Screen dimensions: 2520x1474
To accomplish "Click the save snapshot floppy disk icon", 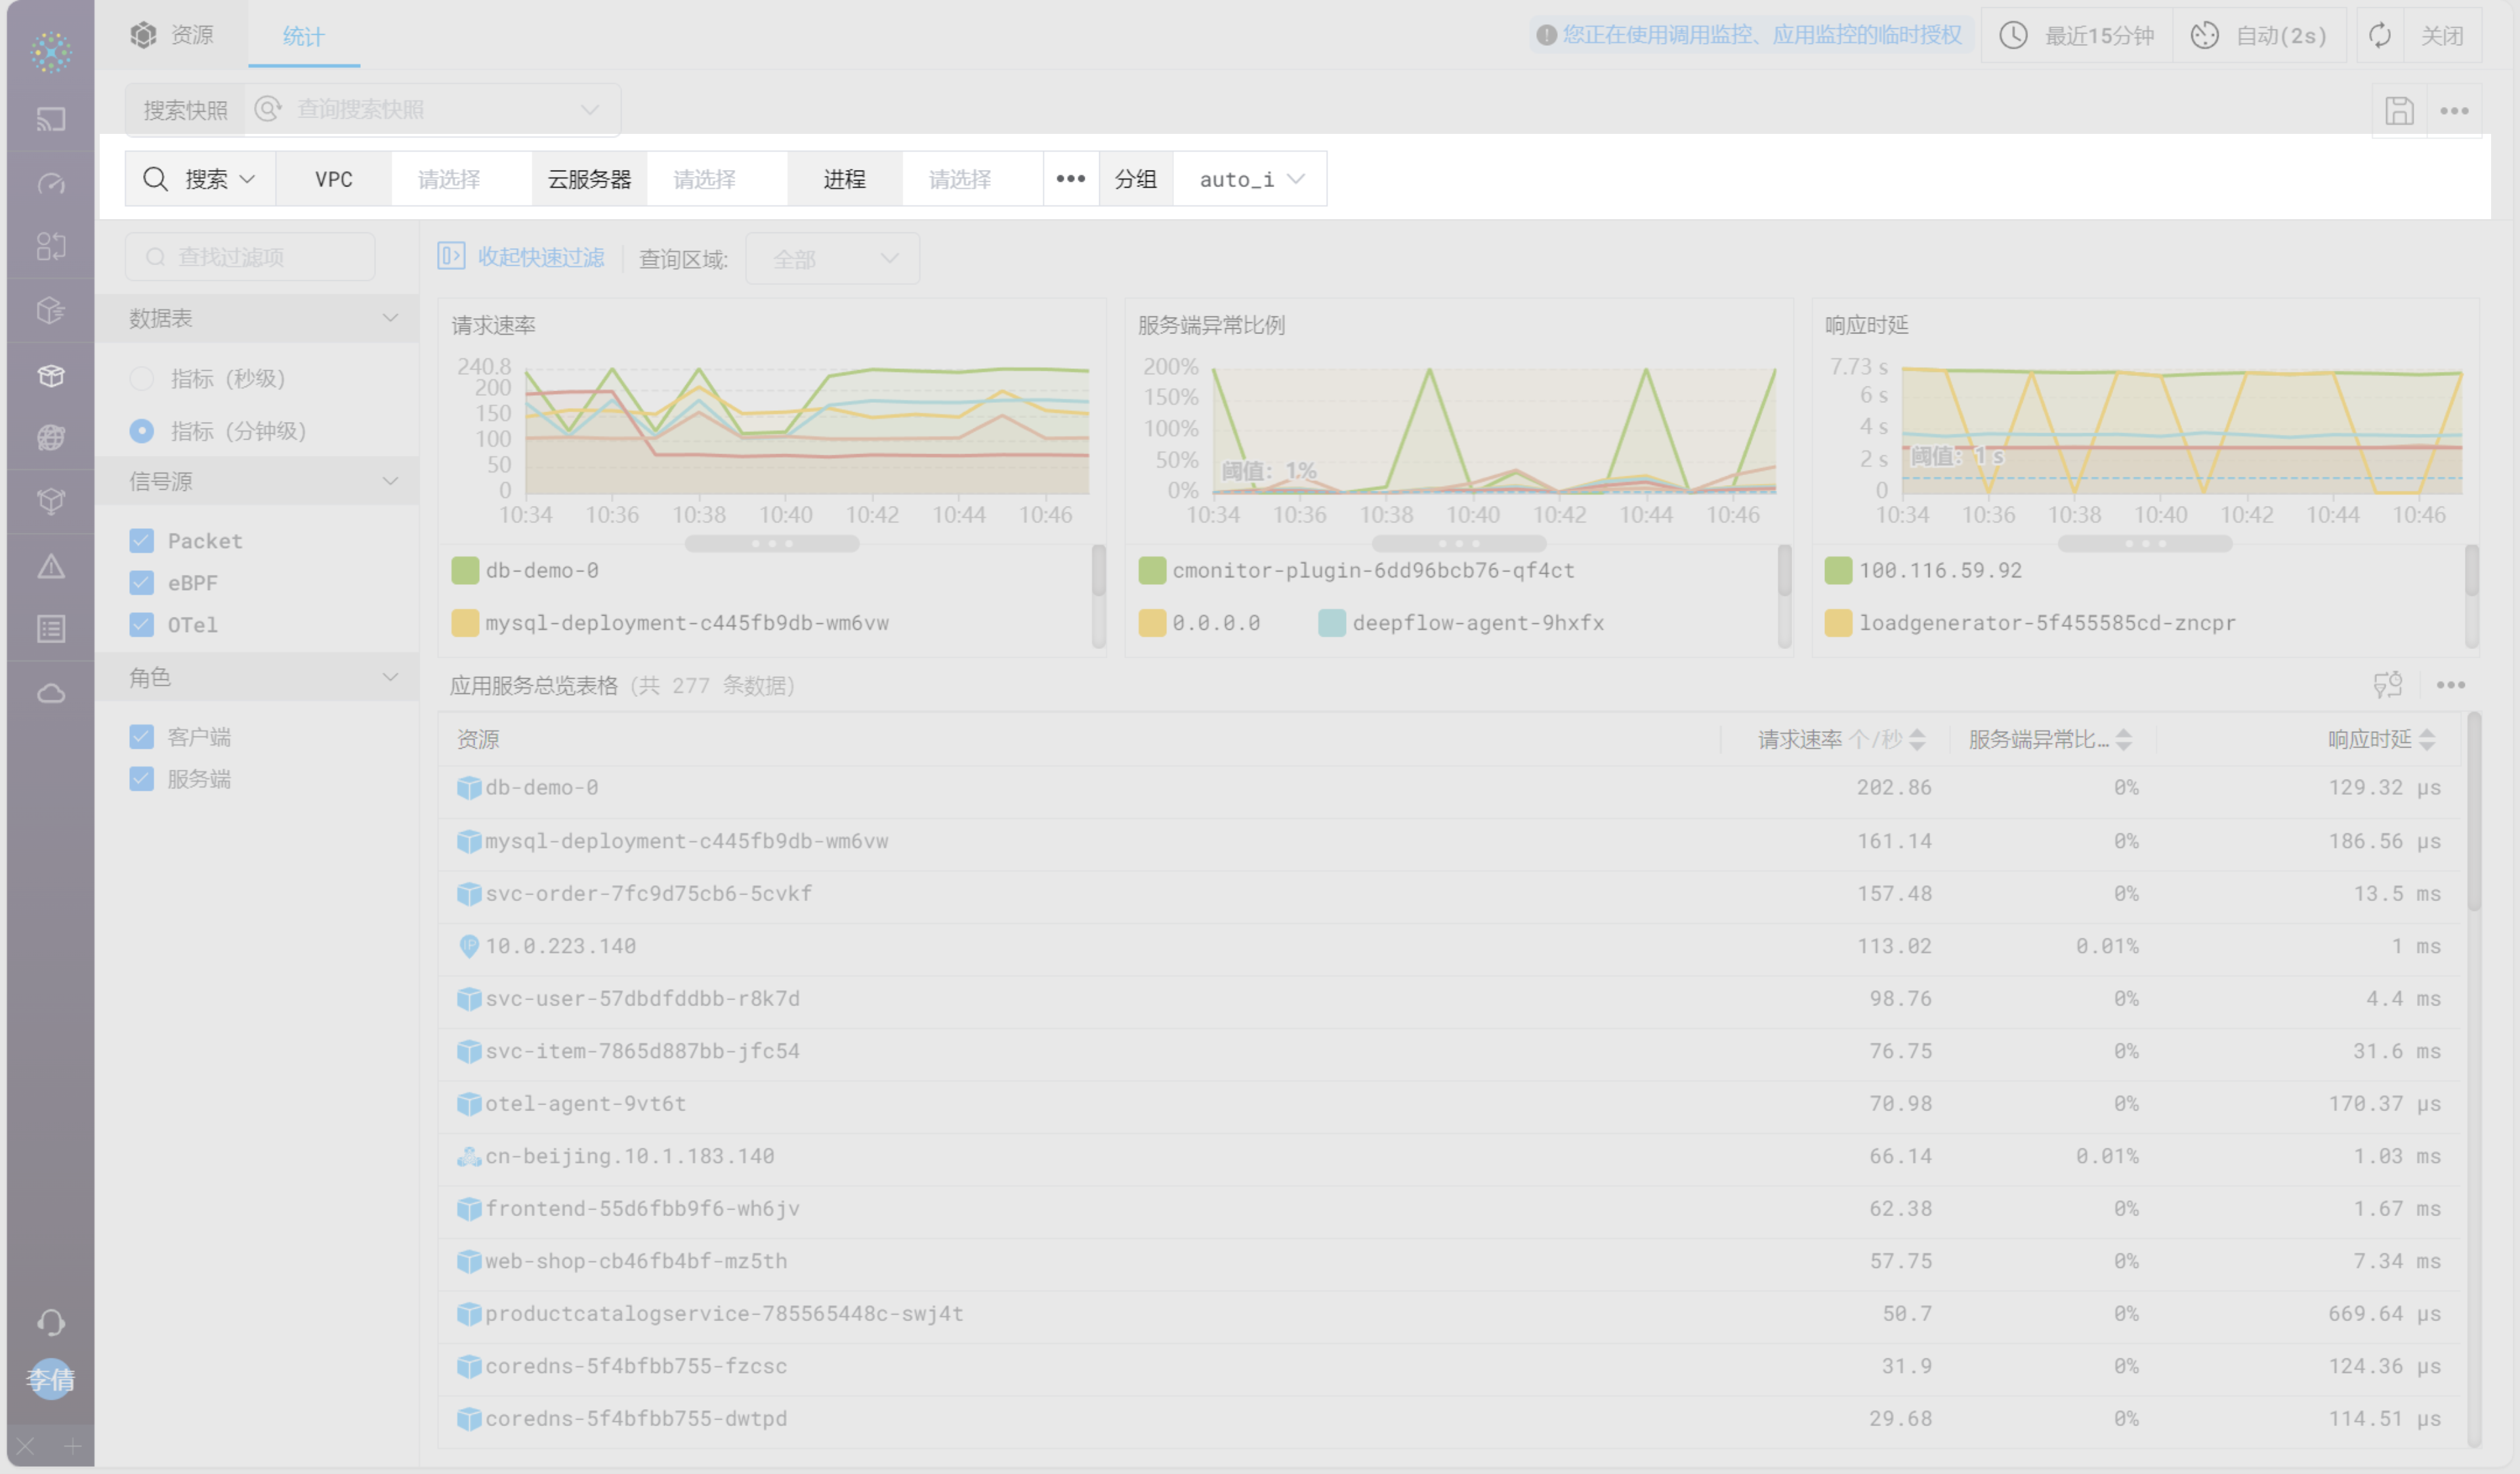I will (x=2399, y=110).
